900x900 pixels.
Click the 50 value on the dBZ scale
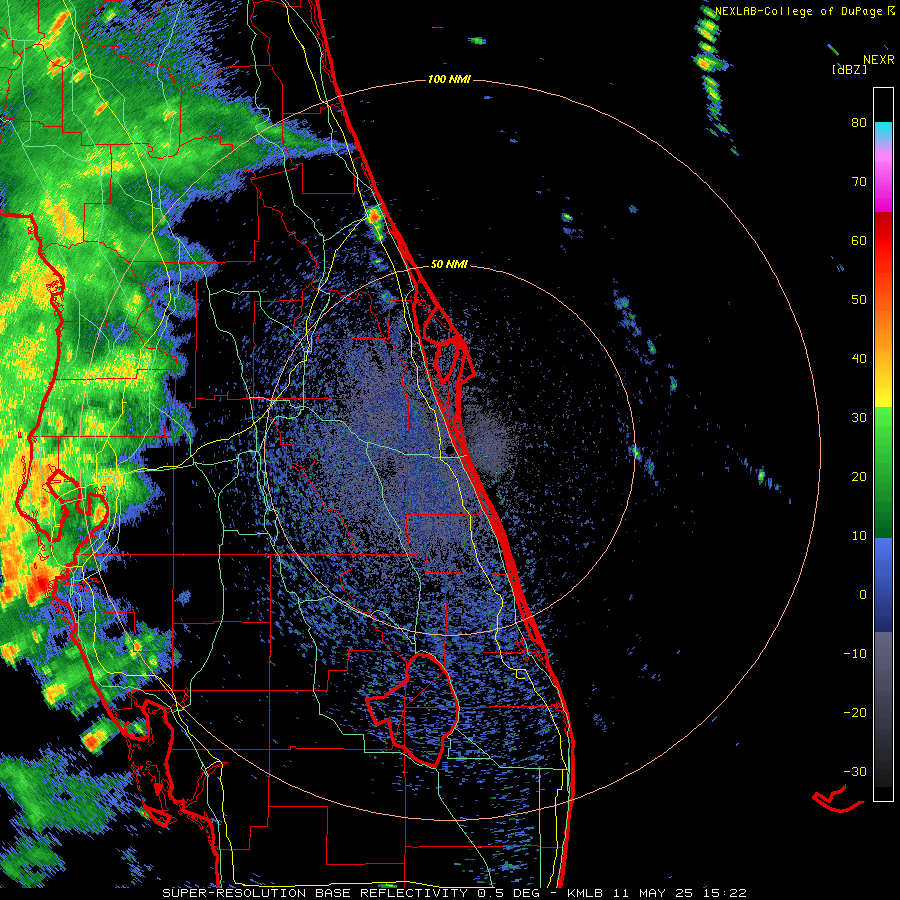tap(859, 300)
